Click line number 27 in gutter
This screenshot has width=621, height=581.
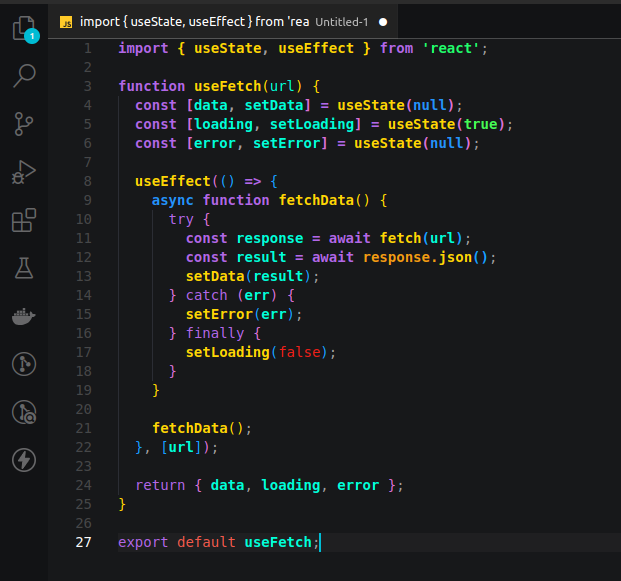point(84,542)
